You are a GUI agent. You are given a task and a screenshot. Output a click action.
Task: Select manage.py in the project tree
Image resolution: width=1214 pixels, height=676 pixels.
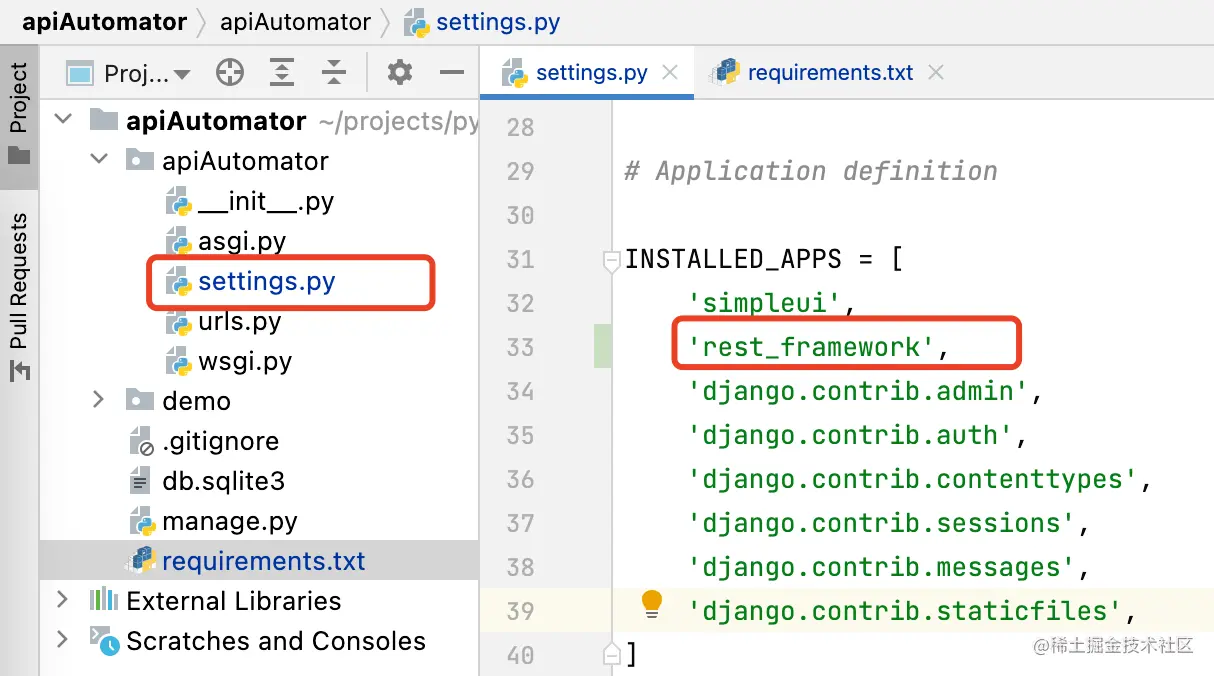point(229,521)
